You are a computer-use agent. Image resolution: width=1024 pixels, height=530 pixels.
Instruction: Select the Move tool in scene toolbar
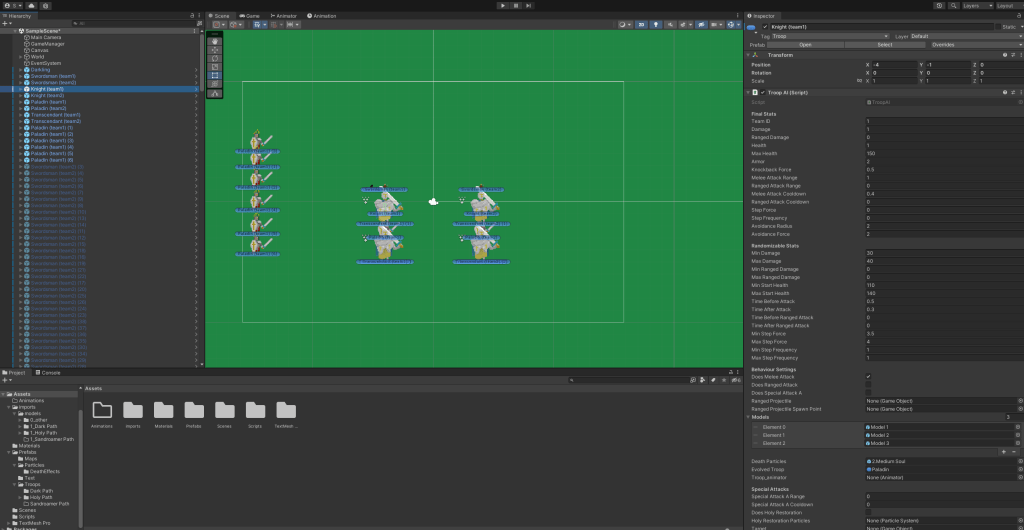click(215, 49)
